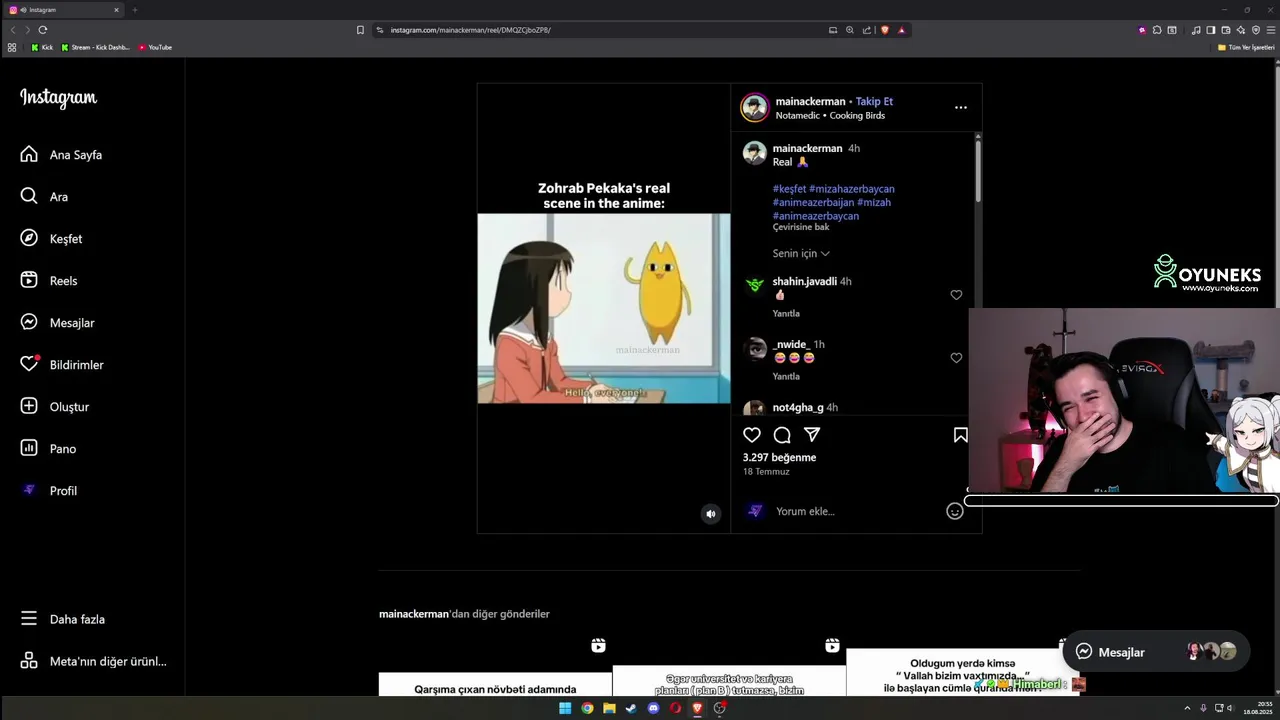Like the reel with the heart icon

coord(752,435)
